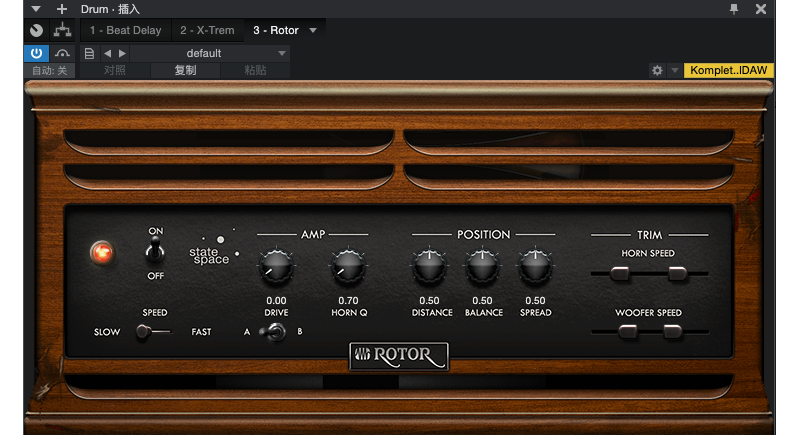Image resolution: width=800 pixels, height=435 pixels.
Task: Open the routing view icon
Action: [x=62, y=30]
